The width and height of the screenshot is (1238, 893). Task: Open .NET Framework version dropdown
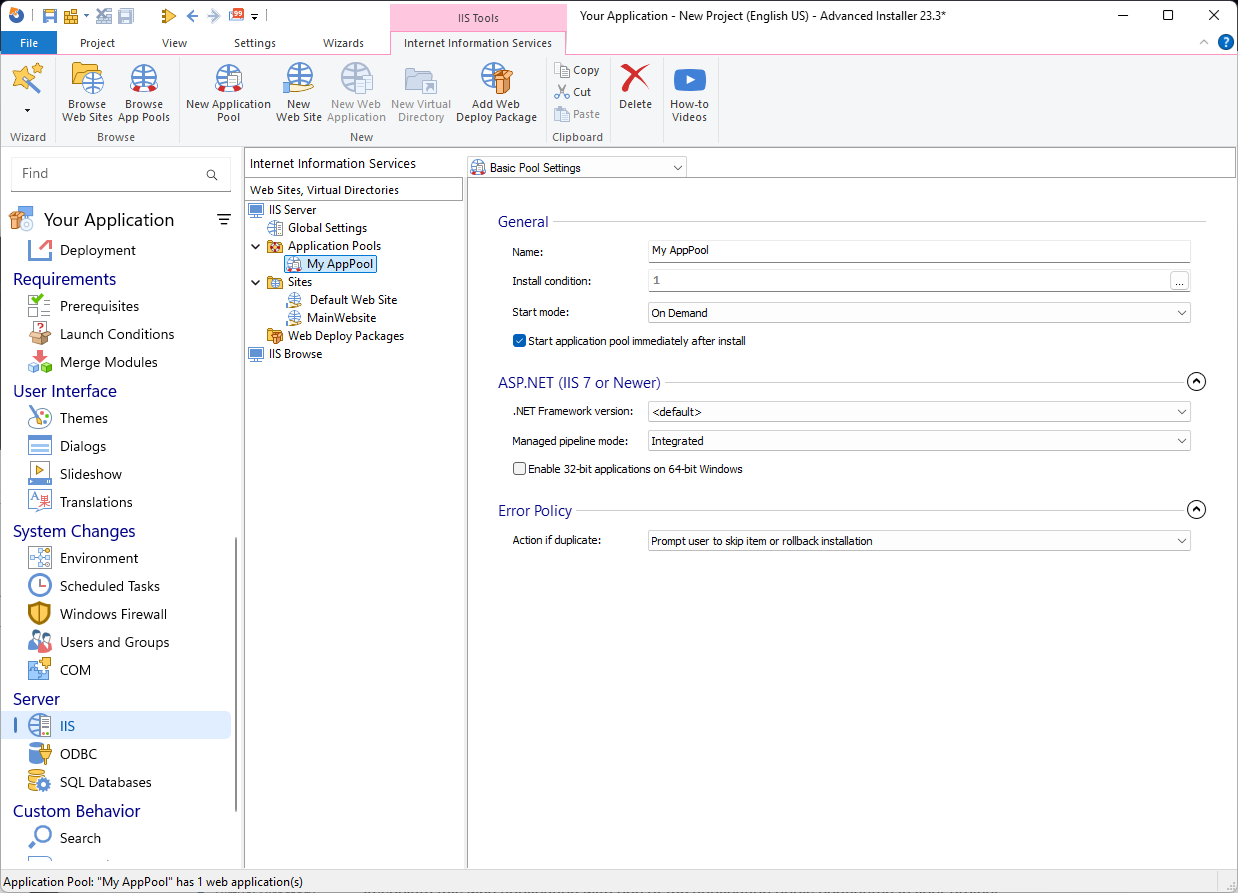[919, 412]
